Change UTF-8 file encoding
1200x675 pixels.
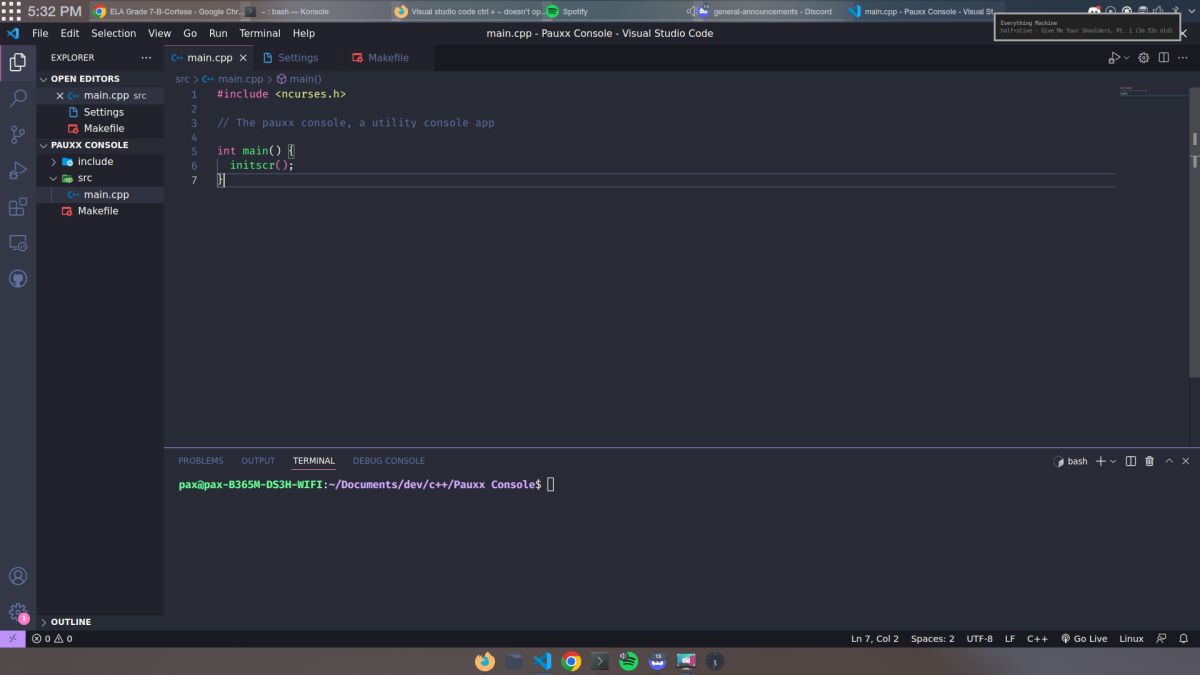tap(980, 639)
